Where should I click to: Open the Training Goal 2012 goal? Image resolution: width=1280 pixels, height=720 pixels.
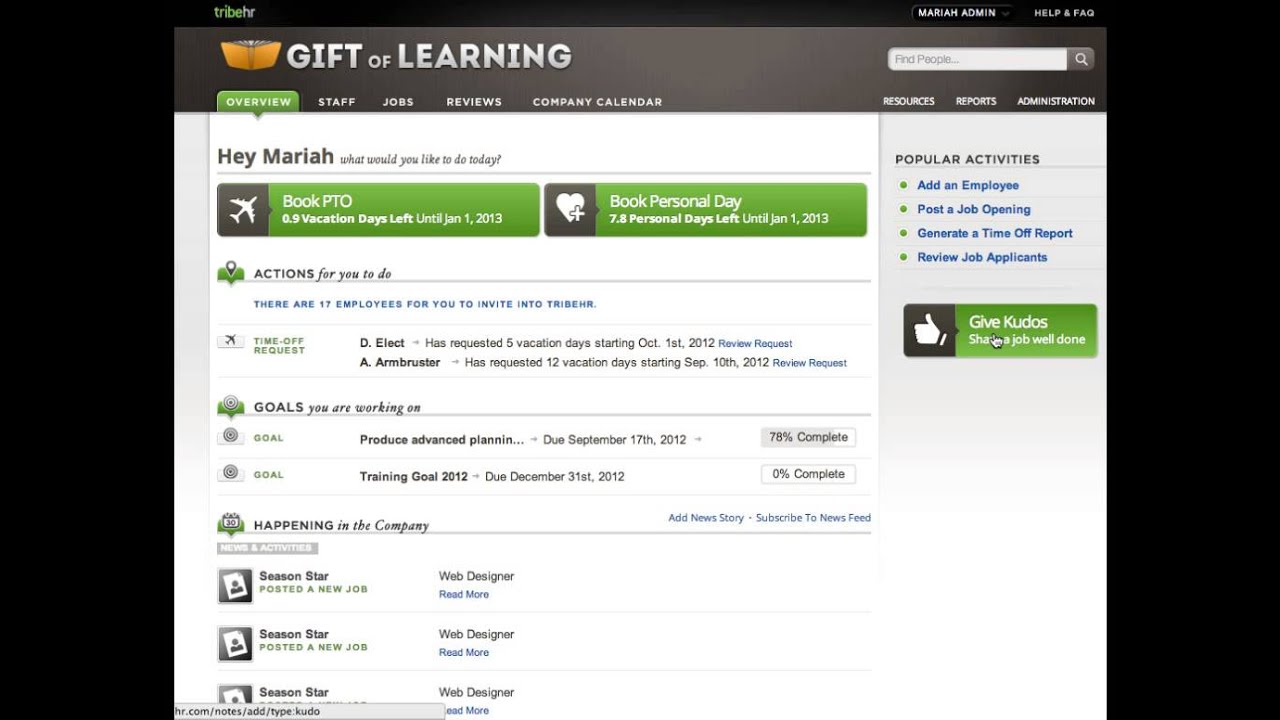click(x=414, y=476)
